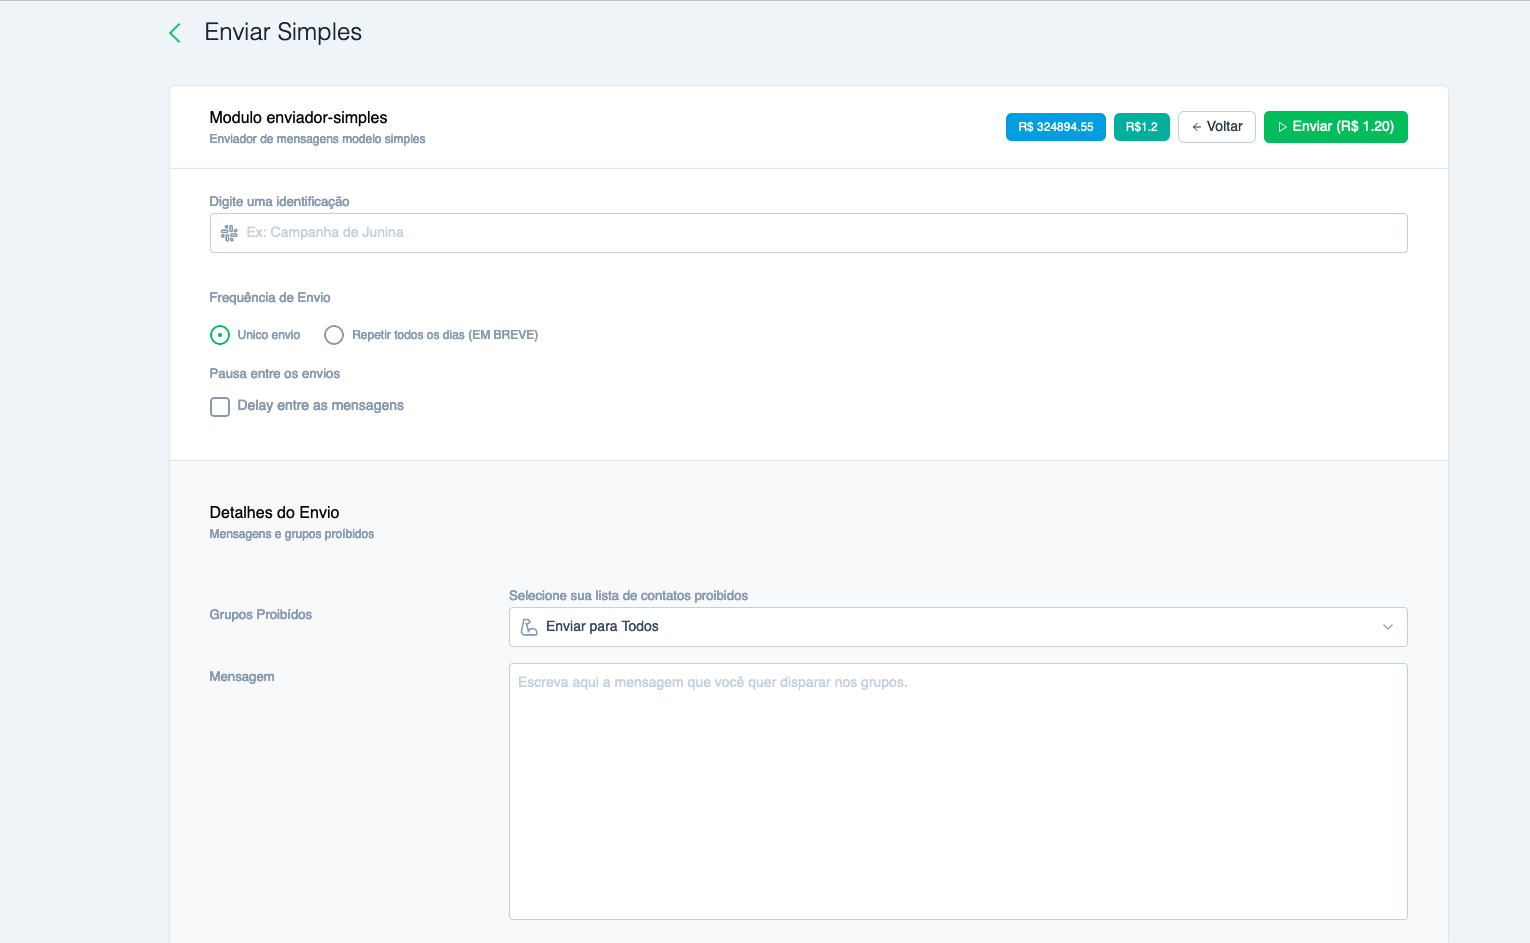Viewport: 1530px width, 943px height.
Task: Click the green back chevron beside Enviar Simples
Action: tap(175, 33)
